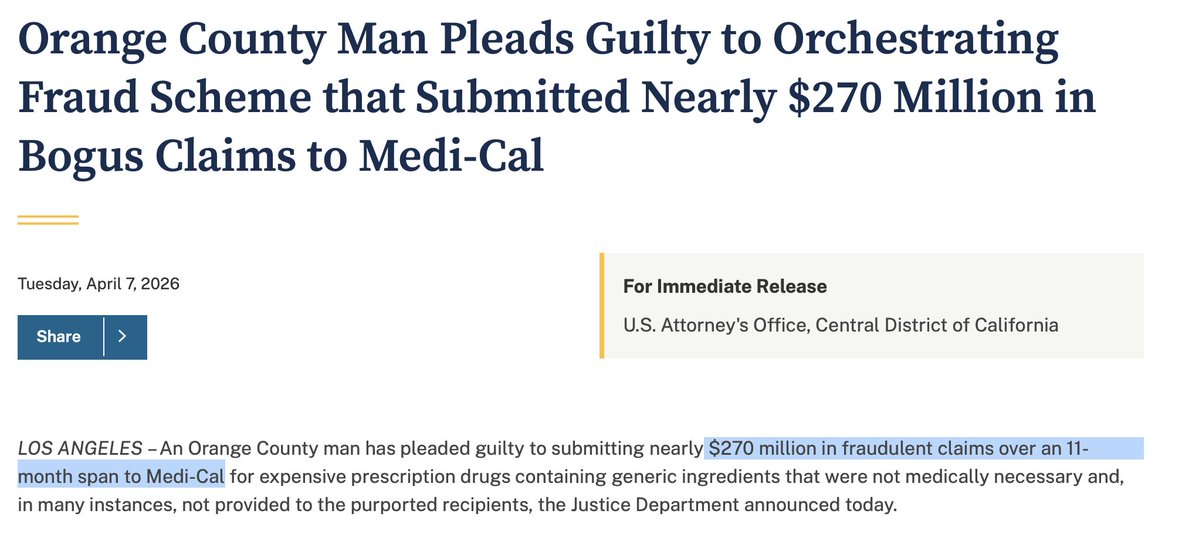Click the blue Share button
Screen dimensions: 1199x534
60,337
